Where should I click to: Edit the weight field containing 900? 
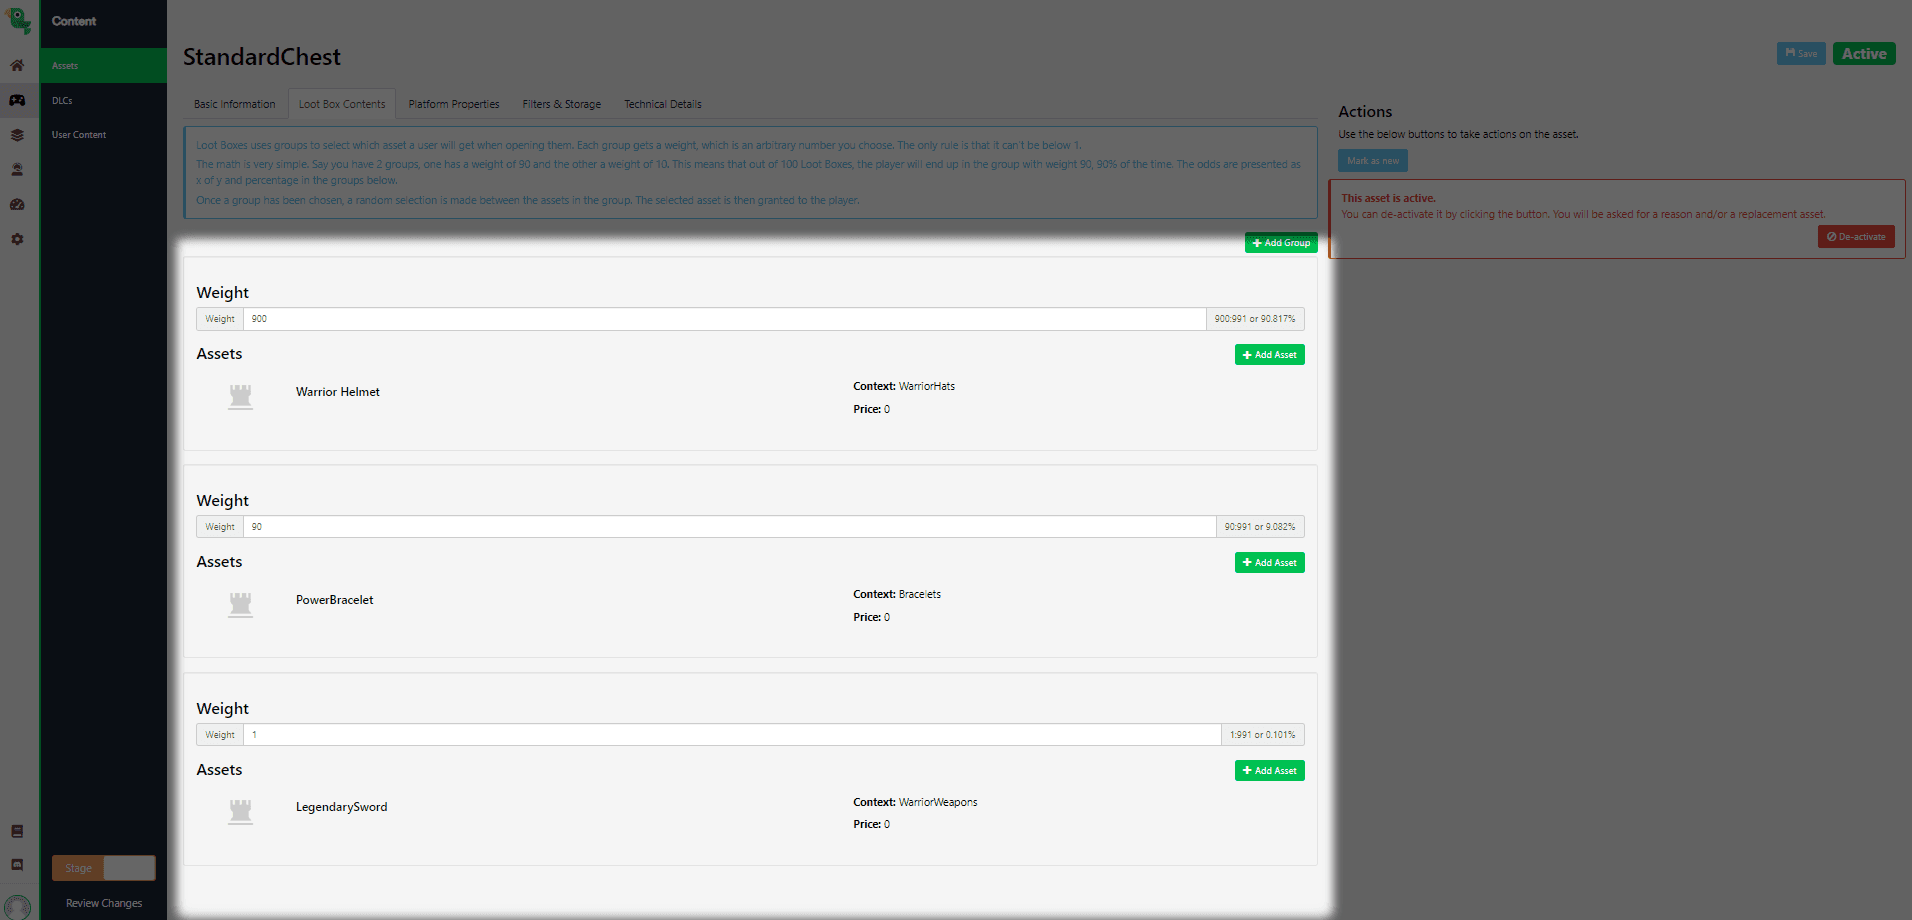(725, 319)
